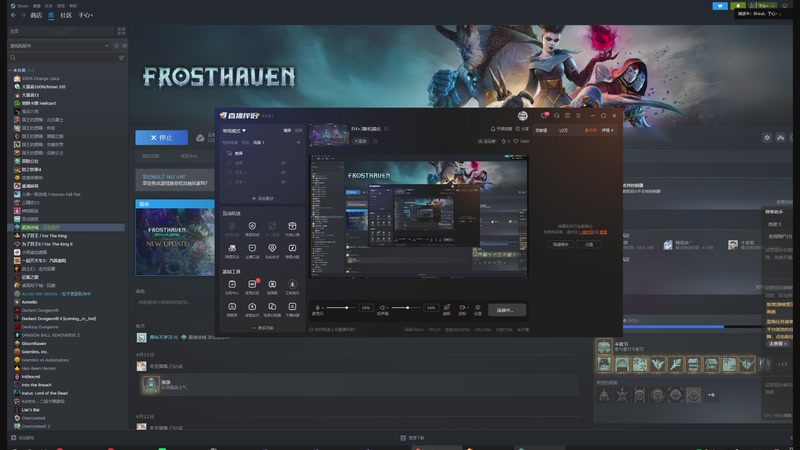This screenshot has width=800, height=450.
Task: Switch to 社区 community tab in Steam
Action: pos(66,15)
